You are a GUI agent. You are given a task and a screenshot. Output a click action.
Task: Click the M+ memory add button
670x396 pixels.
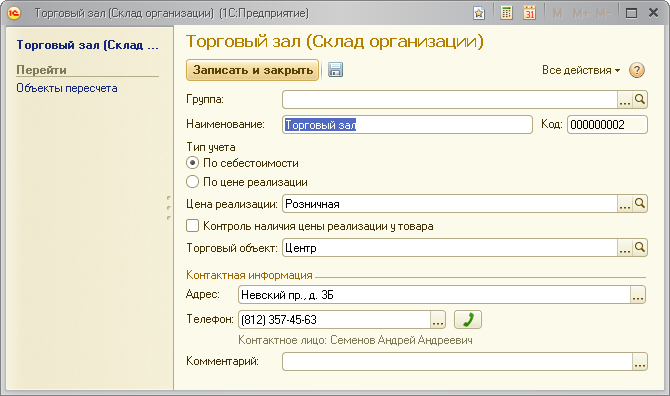click(580, 14)
